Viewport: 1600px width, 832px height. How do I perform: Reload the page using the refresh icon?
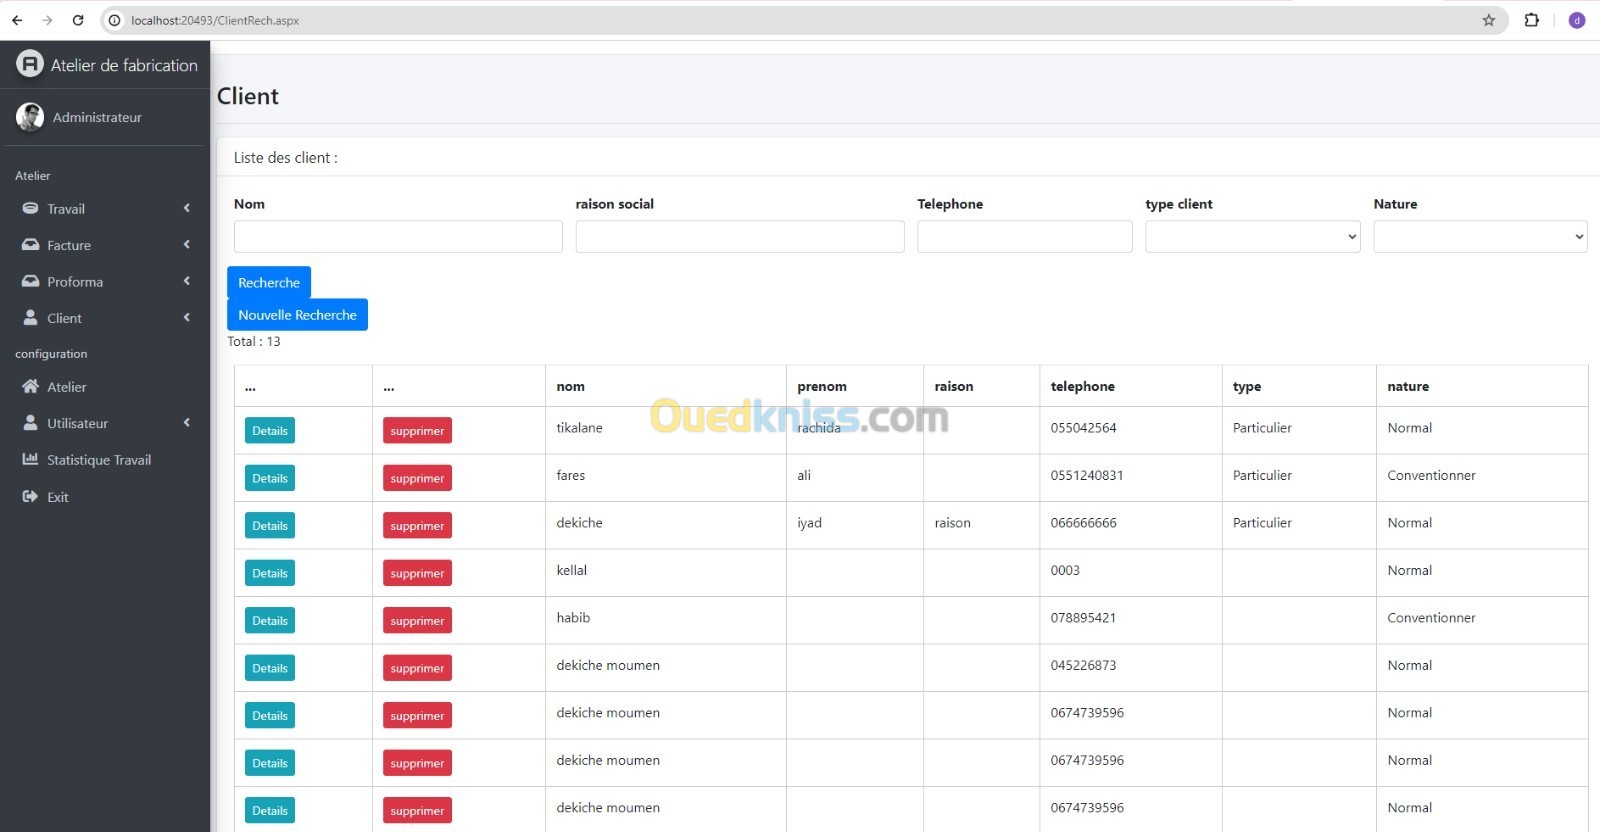tap(78, 20)
